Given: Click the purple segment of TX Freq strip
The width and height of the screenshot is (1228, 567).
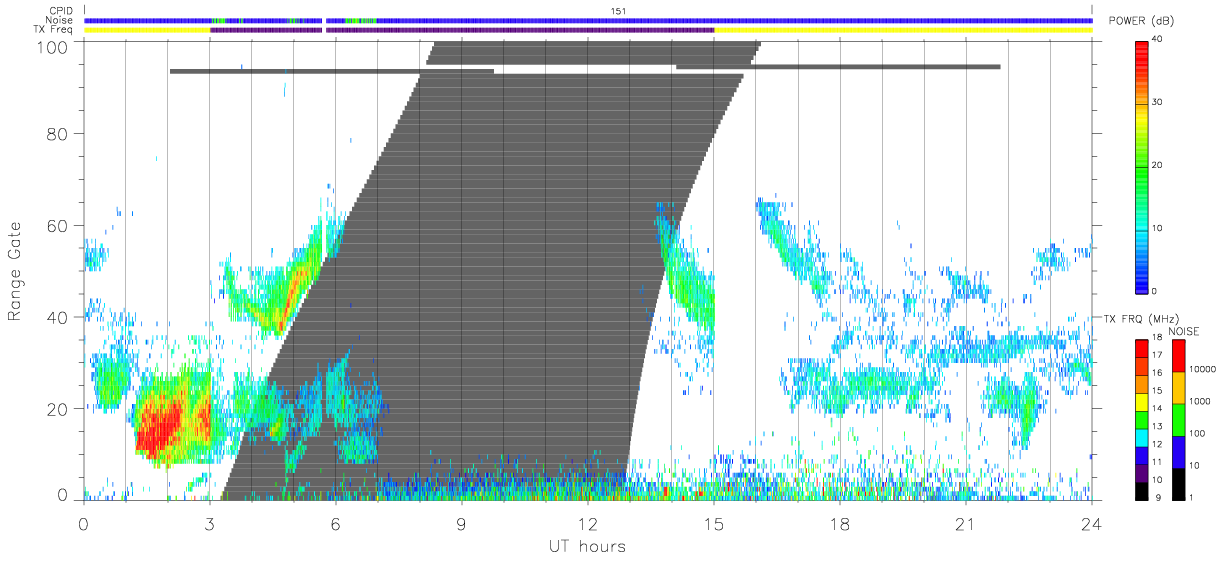Looking at the screenshot, I should (x=462, y=30).
